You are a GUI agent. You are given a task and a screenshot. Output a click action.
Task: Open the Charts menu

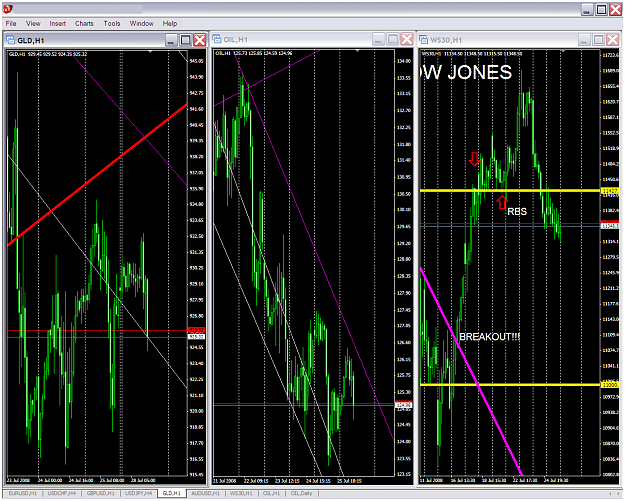pyautogui.click(x=84, y=24)
